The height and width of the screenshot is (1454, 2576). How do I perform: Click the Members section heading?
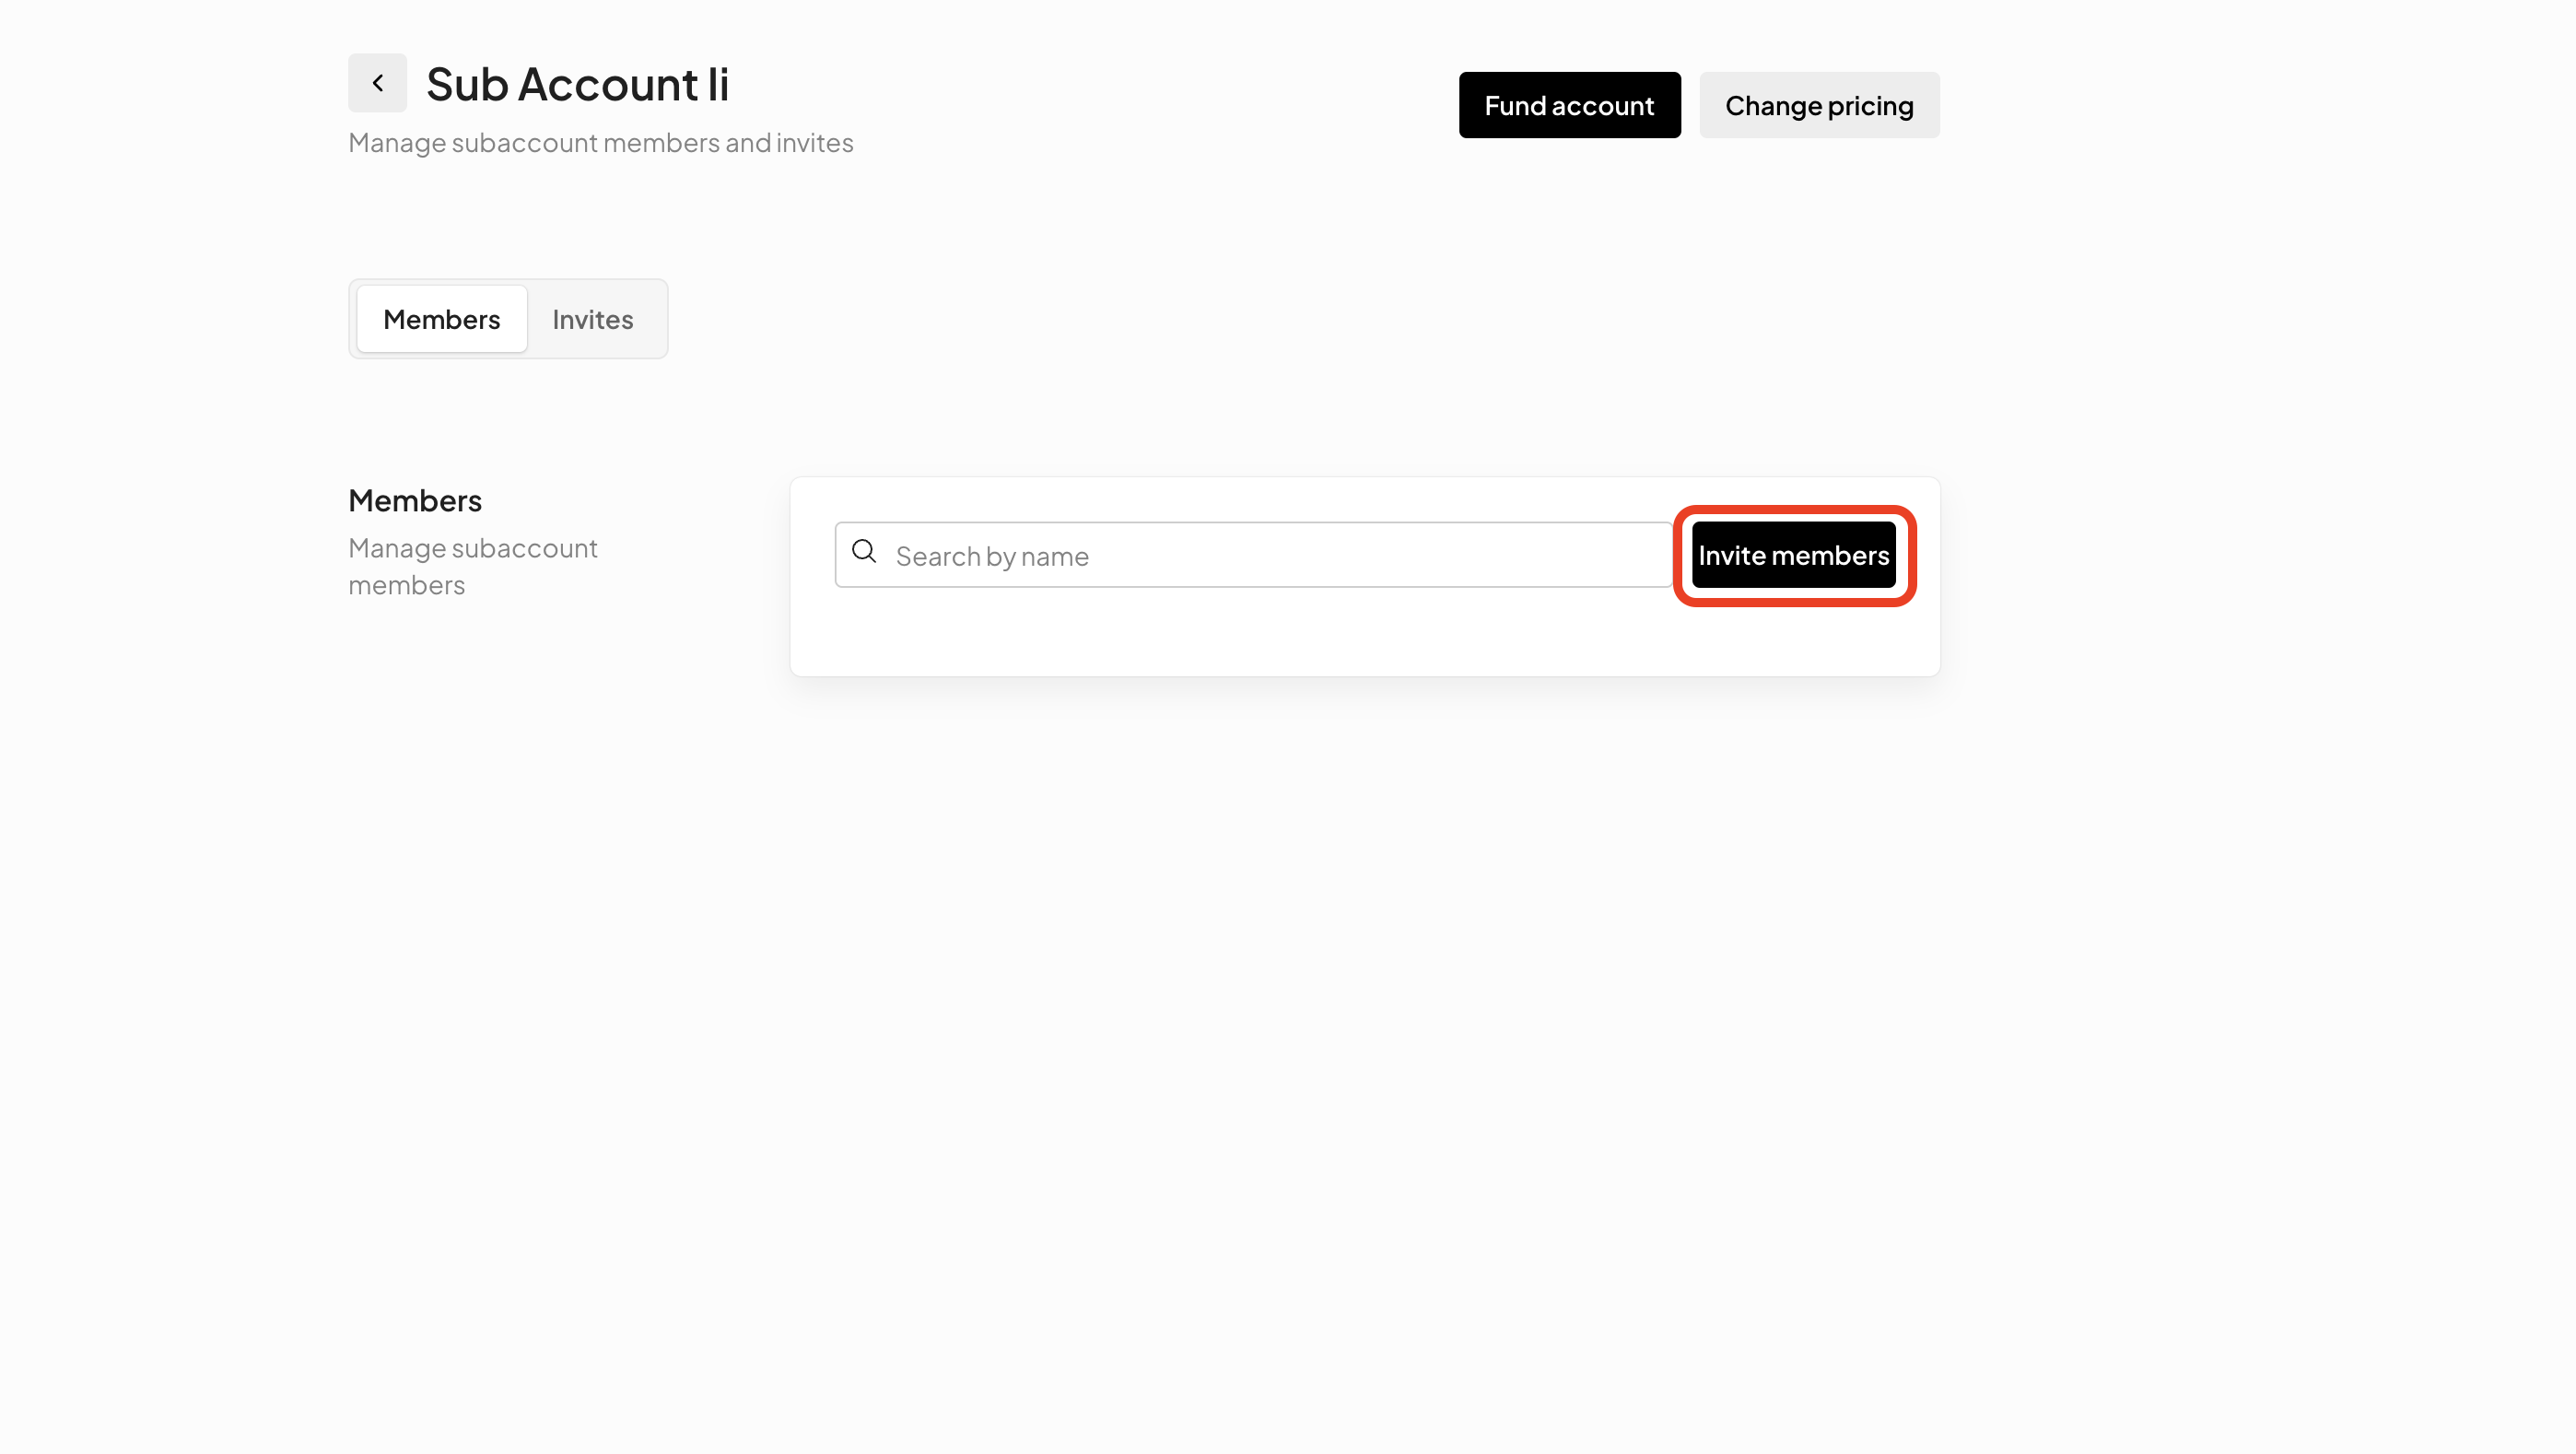pyautogui.click(x=415, y=500)
